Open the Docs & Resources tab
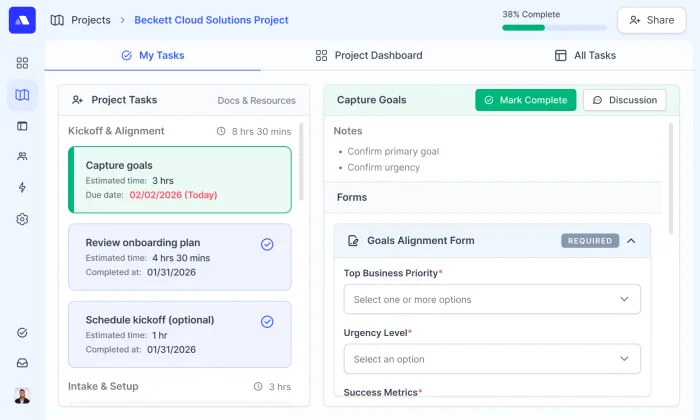This screenshot has width=700, height=420. point(257,100)
